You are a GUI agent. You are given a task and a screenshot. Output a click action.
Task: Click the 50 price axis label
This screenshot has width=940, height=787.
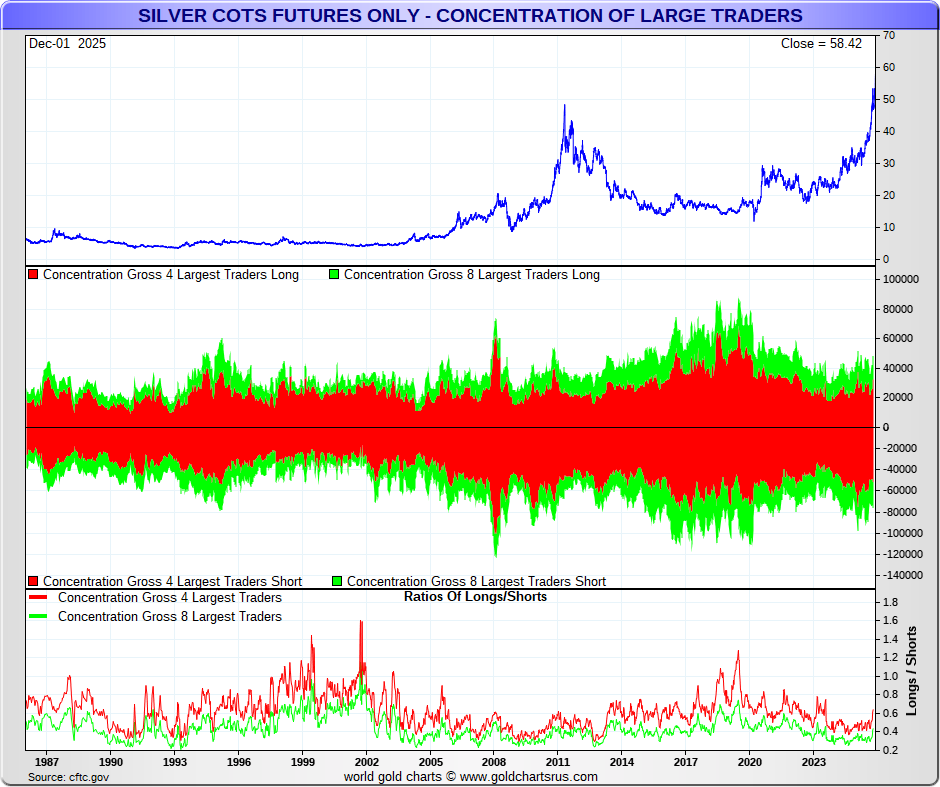tap(889, 99)
